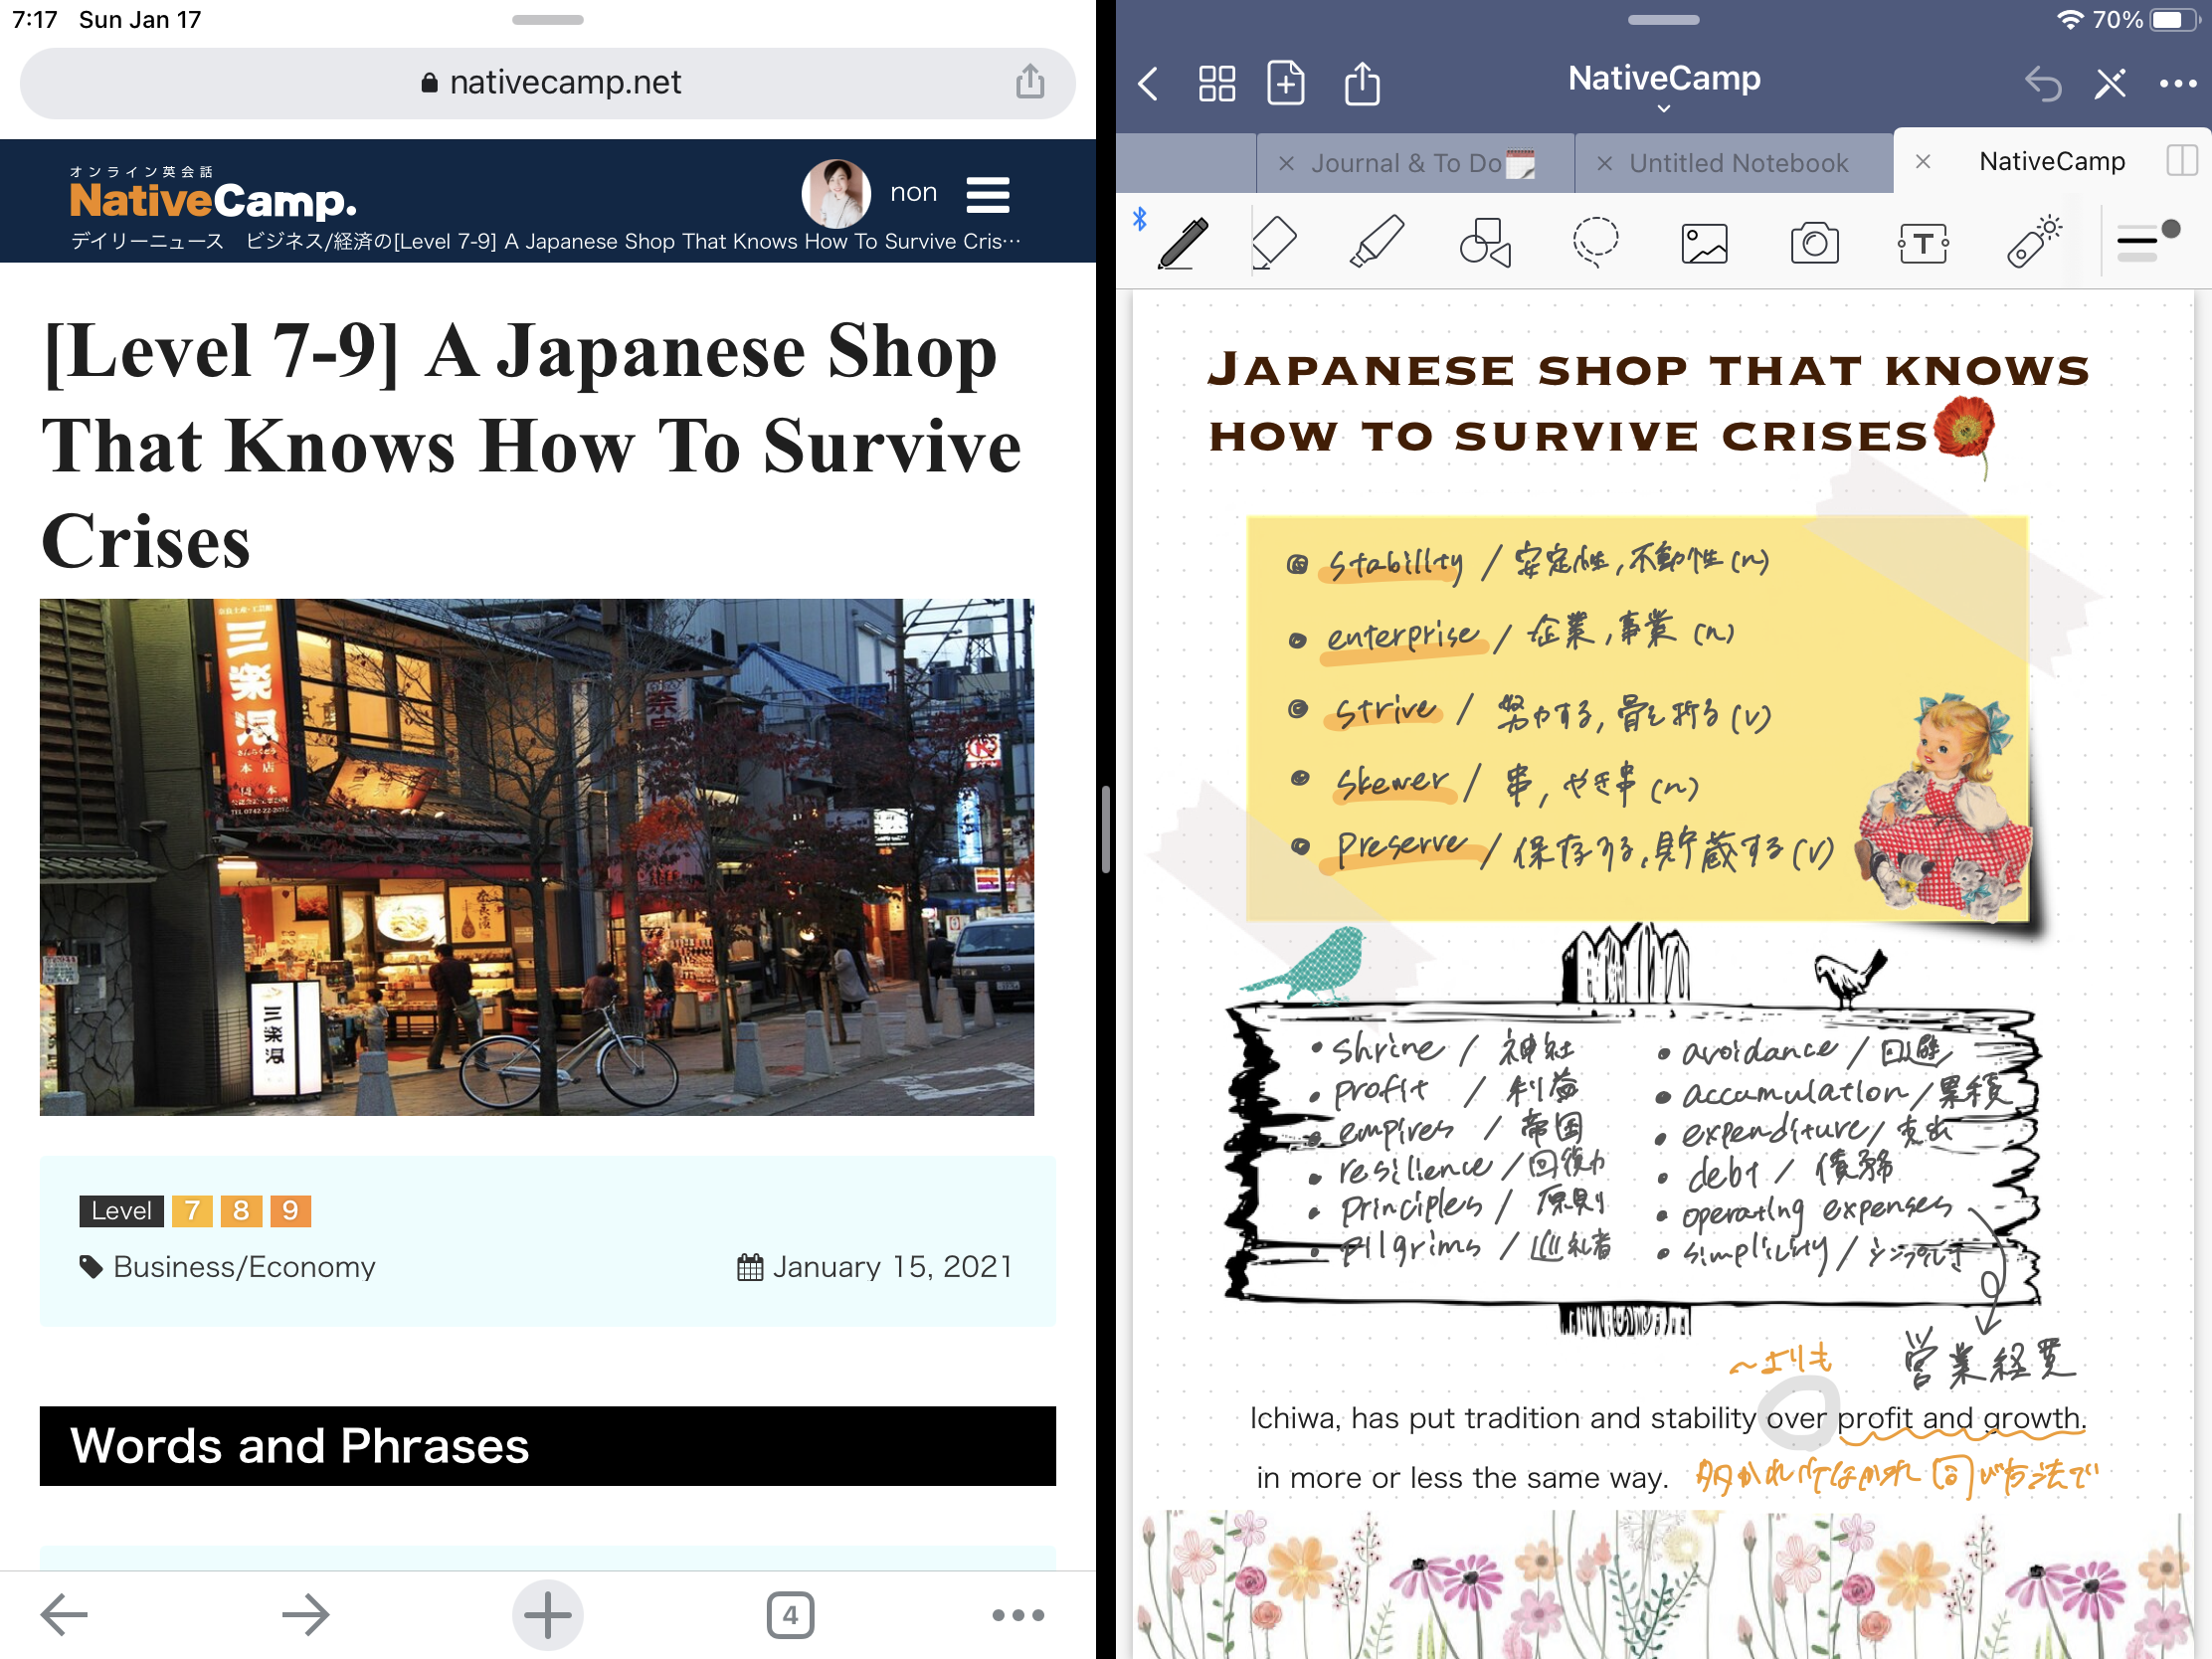Select the Eraser tool
The height and width of the screenshot is (1659, 2212).
[x=1274, y=243]
